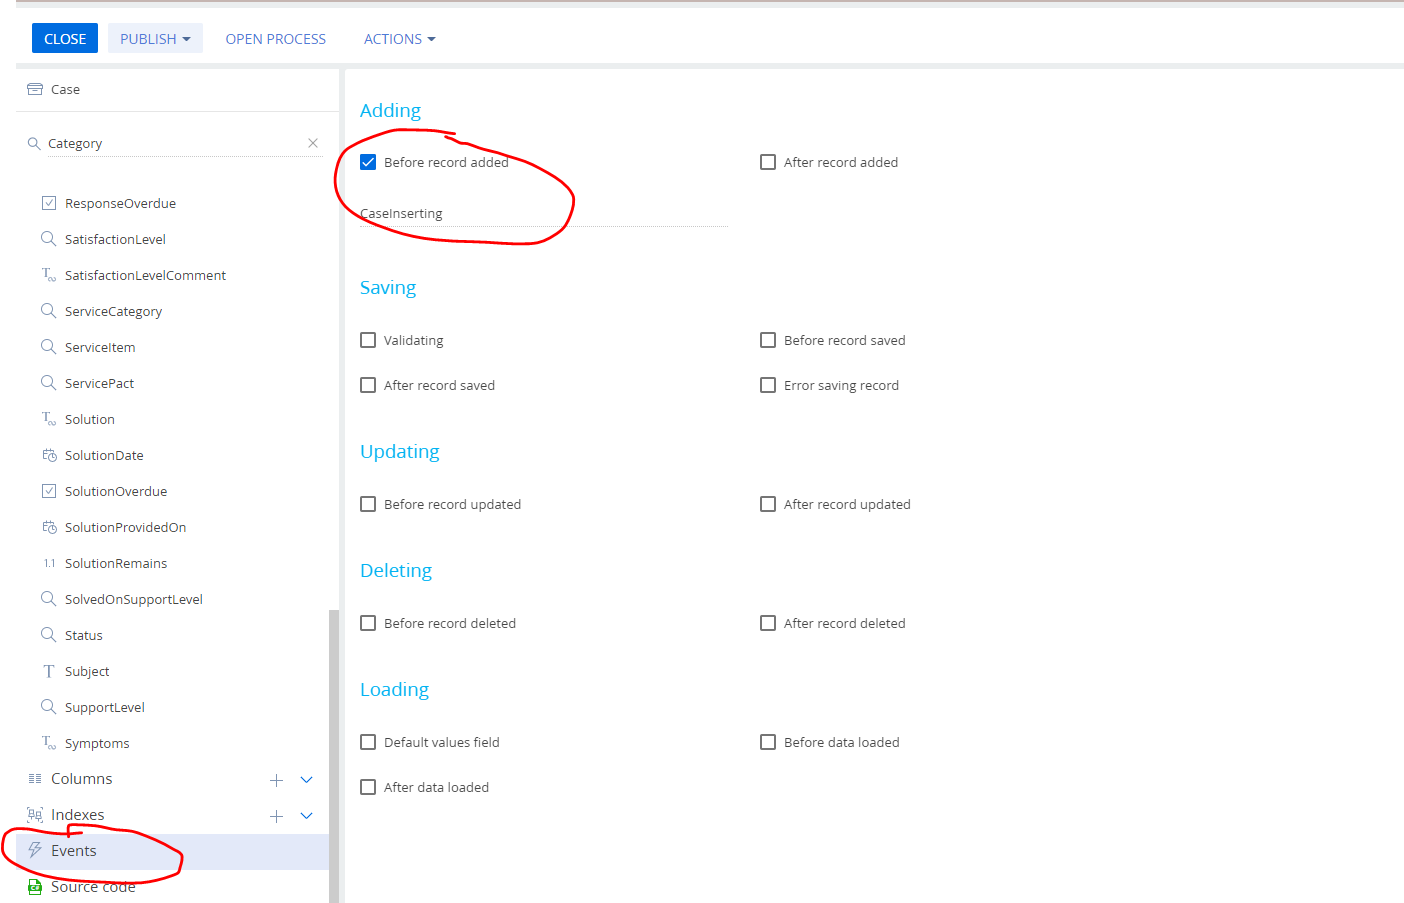The width and height of the screenshot is (1404, 903).
Task: Select the Source code icon
Action: [x=35, y=886]
